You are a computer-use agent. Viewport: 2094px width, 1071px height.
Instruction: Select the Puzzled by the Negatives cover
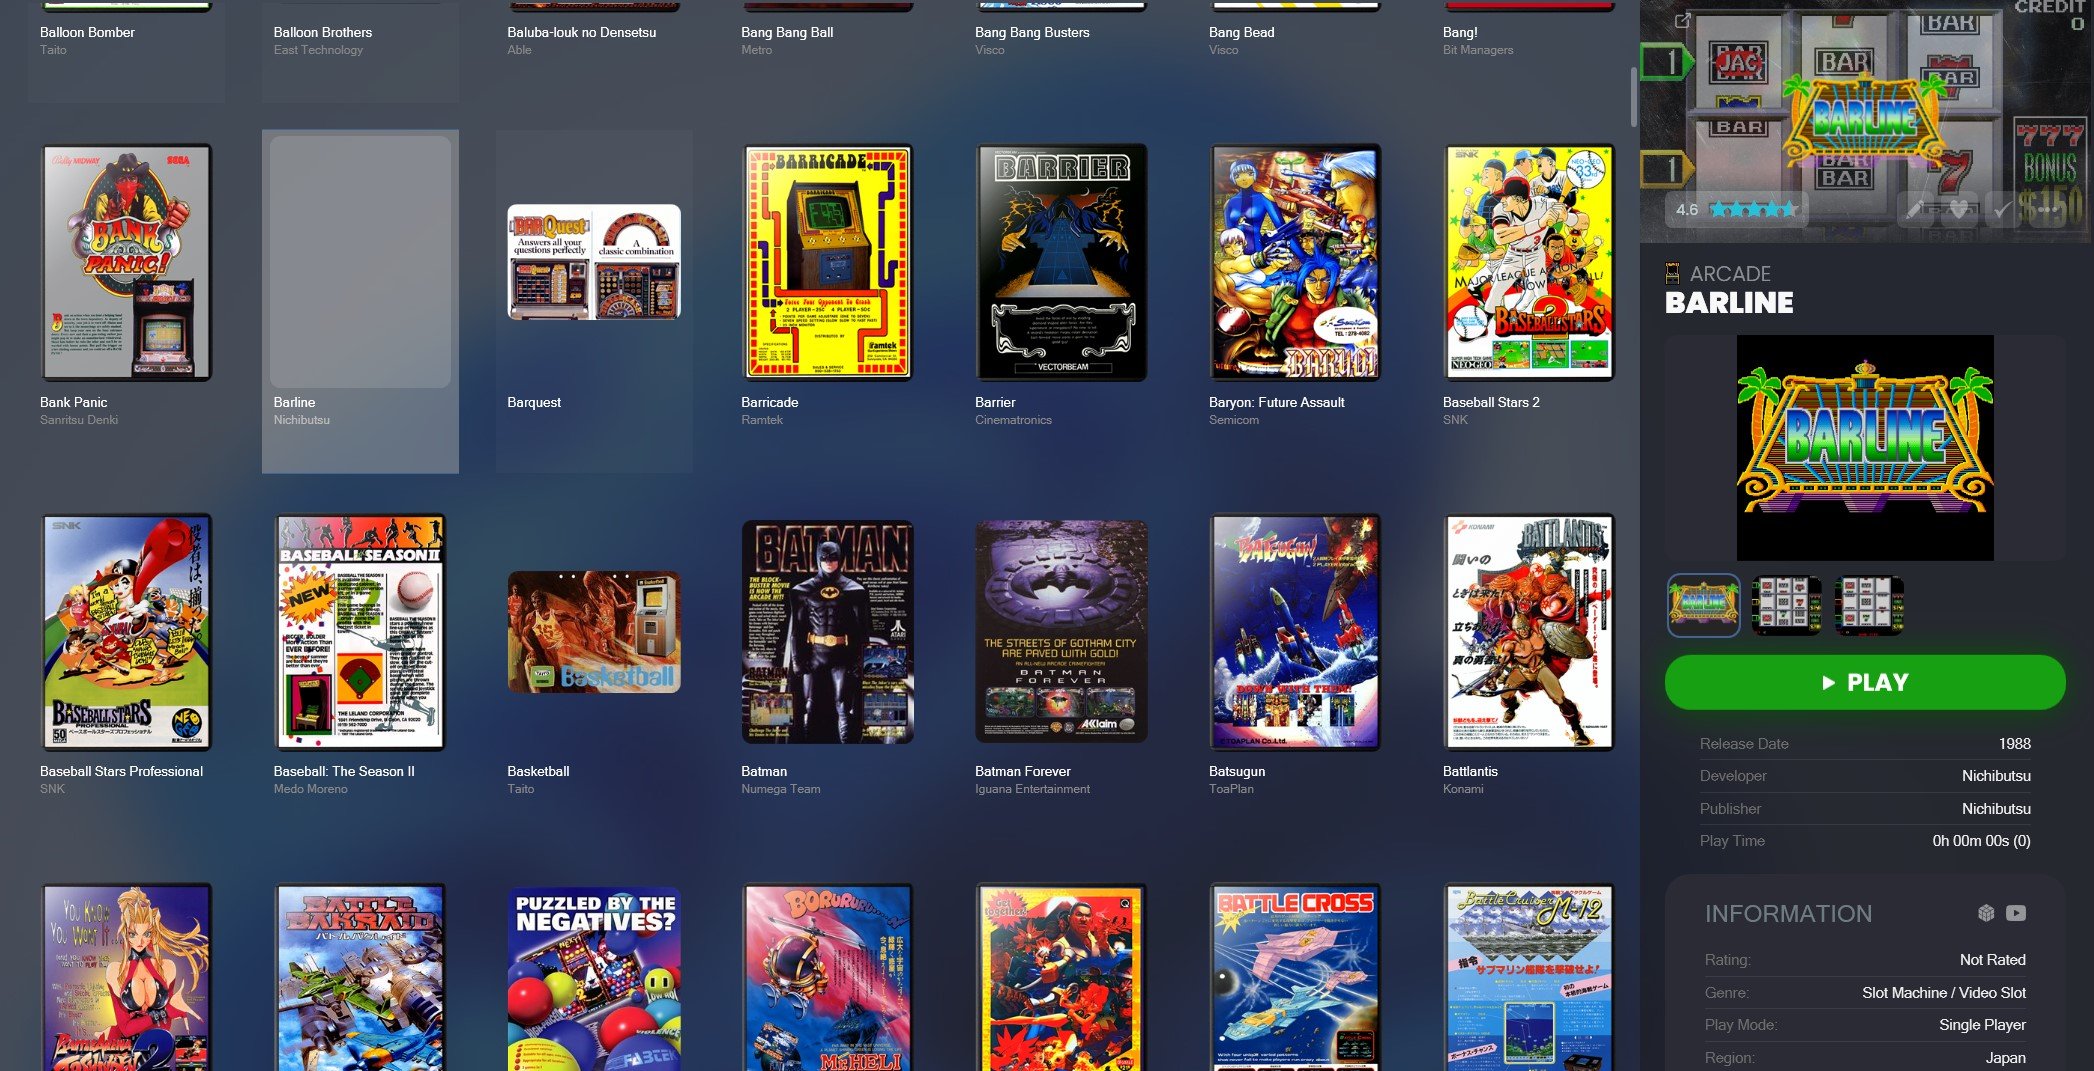(594, 979)
